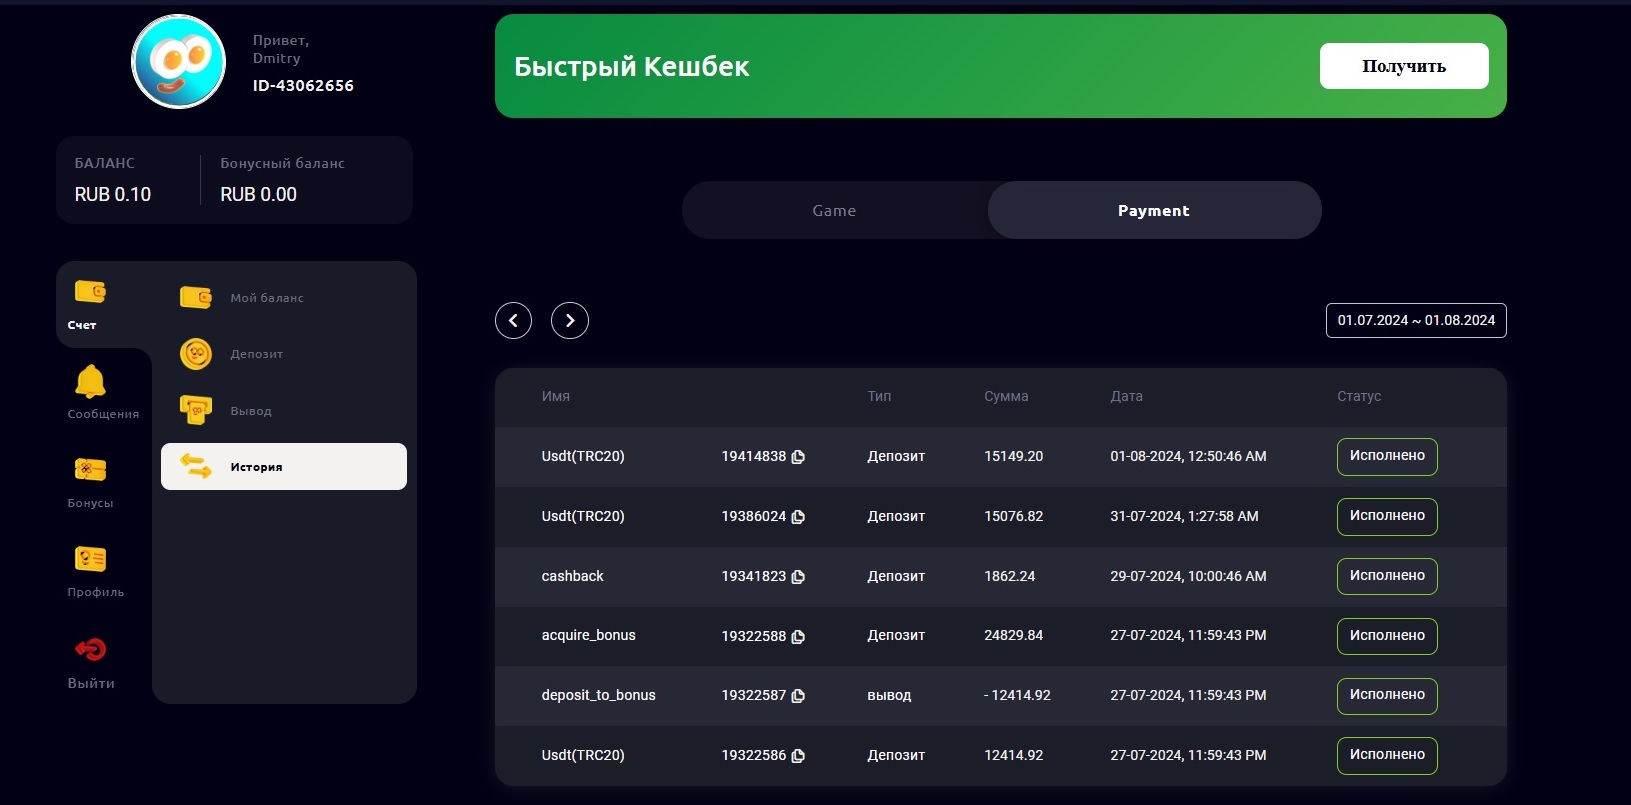Copy transaction ID 19414838

[x=798, y=457]
